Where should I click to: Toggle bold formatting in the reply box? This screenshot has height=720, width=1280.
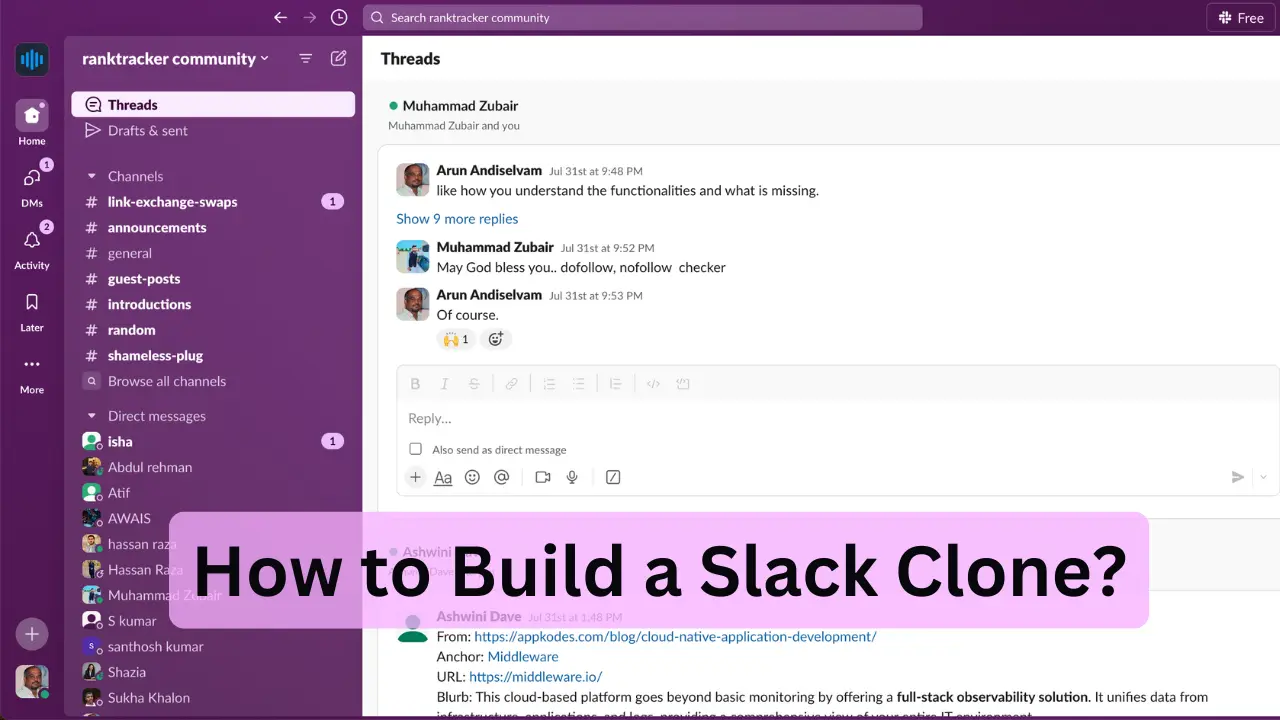[x=415, y=384]
